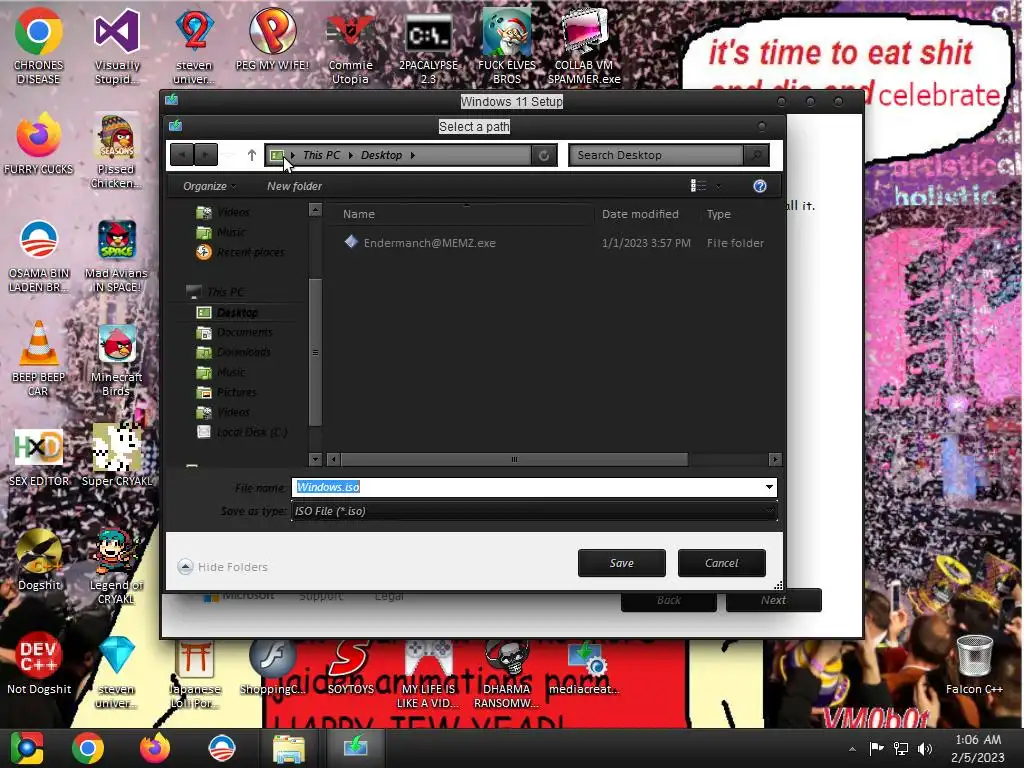Select Documents in the navigation tree

click(244, 332)
